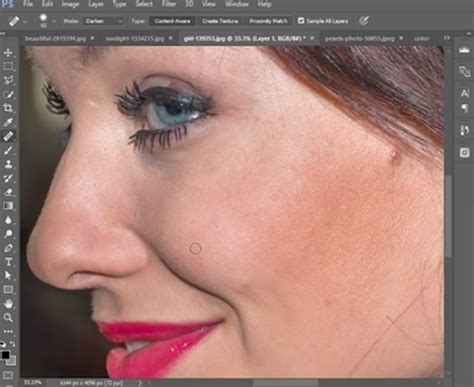The image size is (474, 387).
Task: Open the Mode dropdown set to Darken
Action: [x=103, y=21]
